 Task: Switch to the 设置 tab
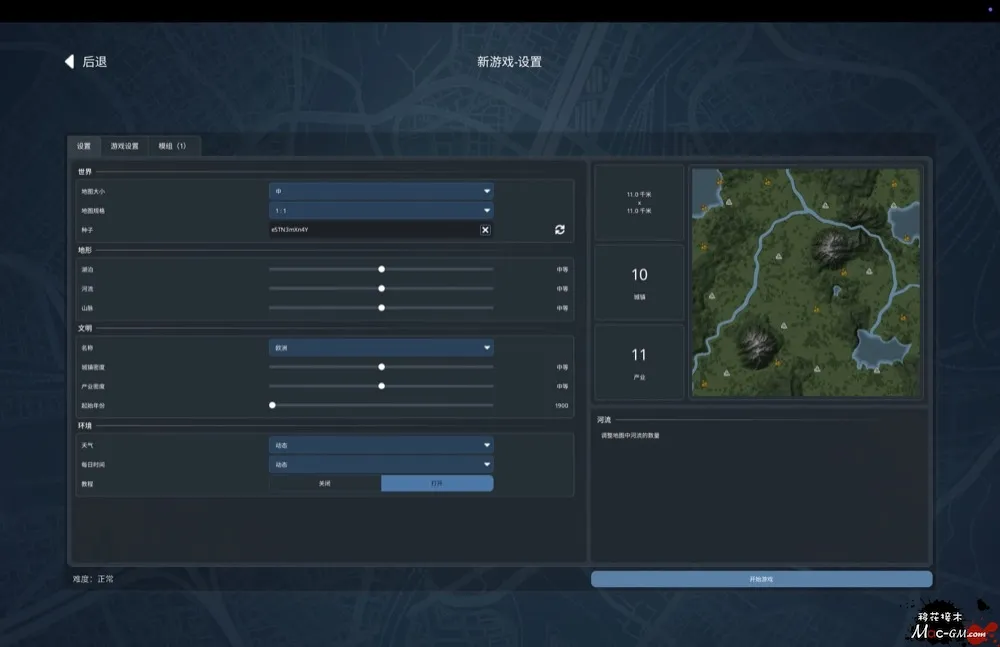(x=84, y=146)
